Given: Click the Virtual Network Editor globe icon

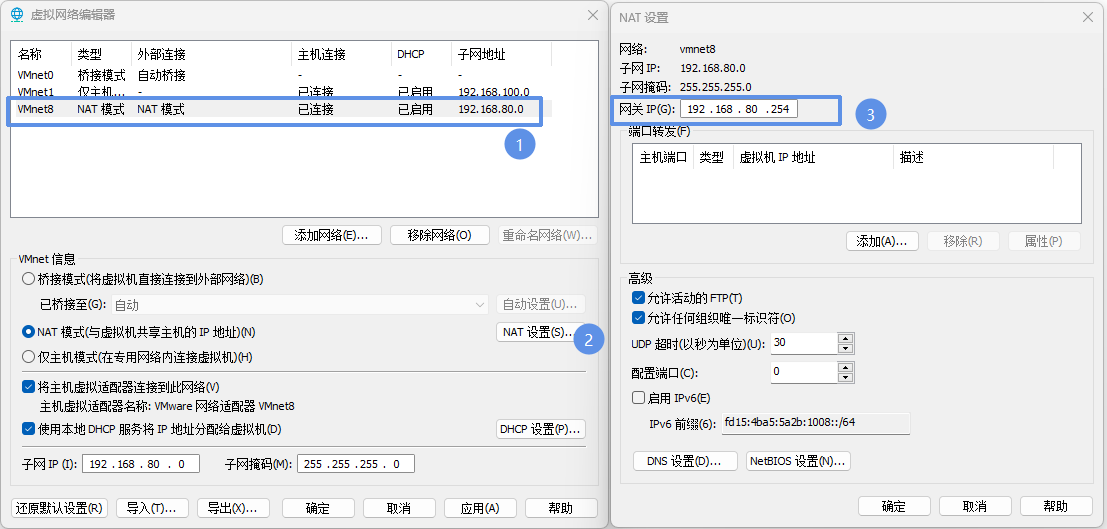Looking at the screenshot, I should click(16, 15).
